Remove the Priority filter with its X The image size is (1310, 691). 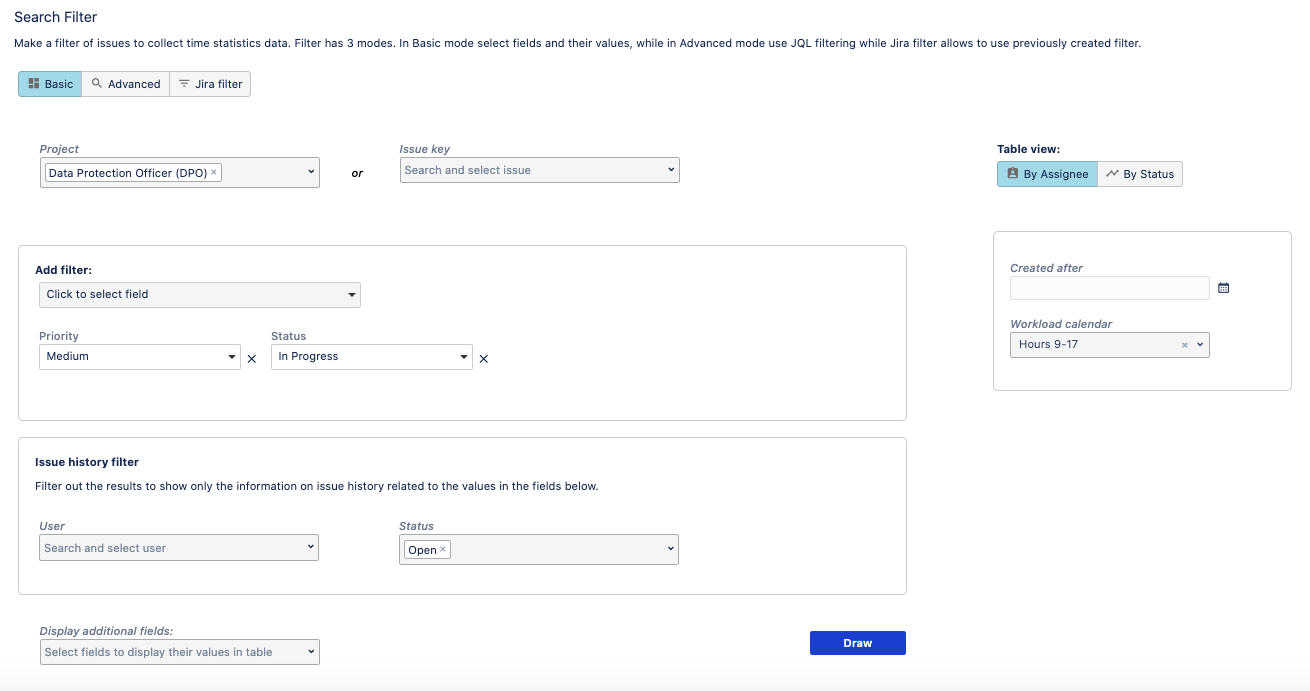coord(252,359)
